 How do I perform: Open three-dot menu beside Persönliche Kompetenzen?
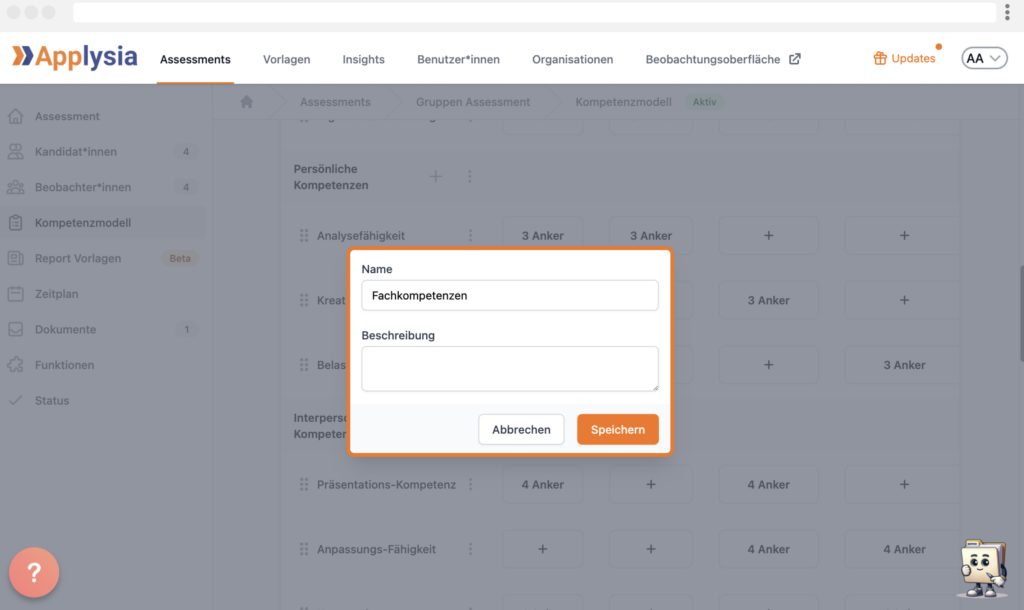pyautogui.click(x=470, y=177)
